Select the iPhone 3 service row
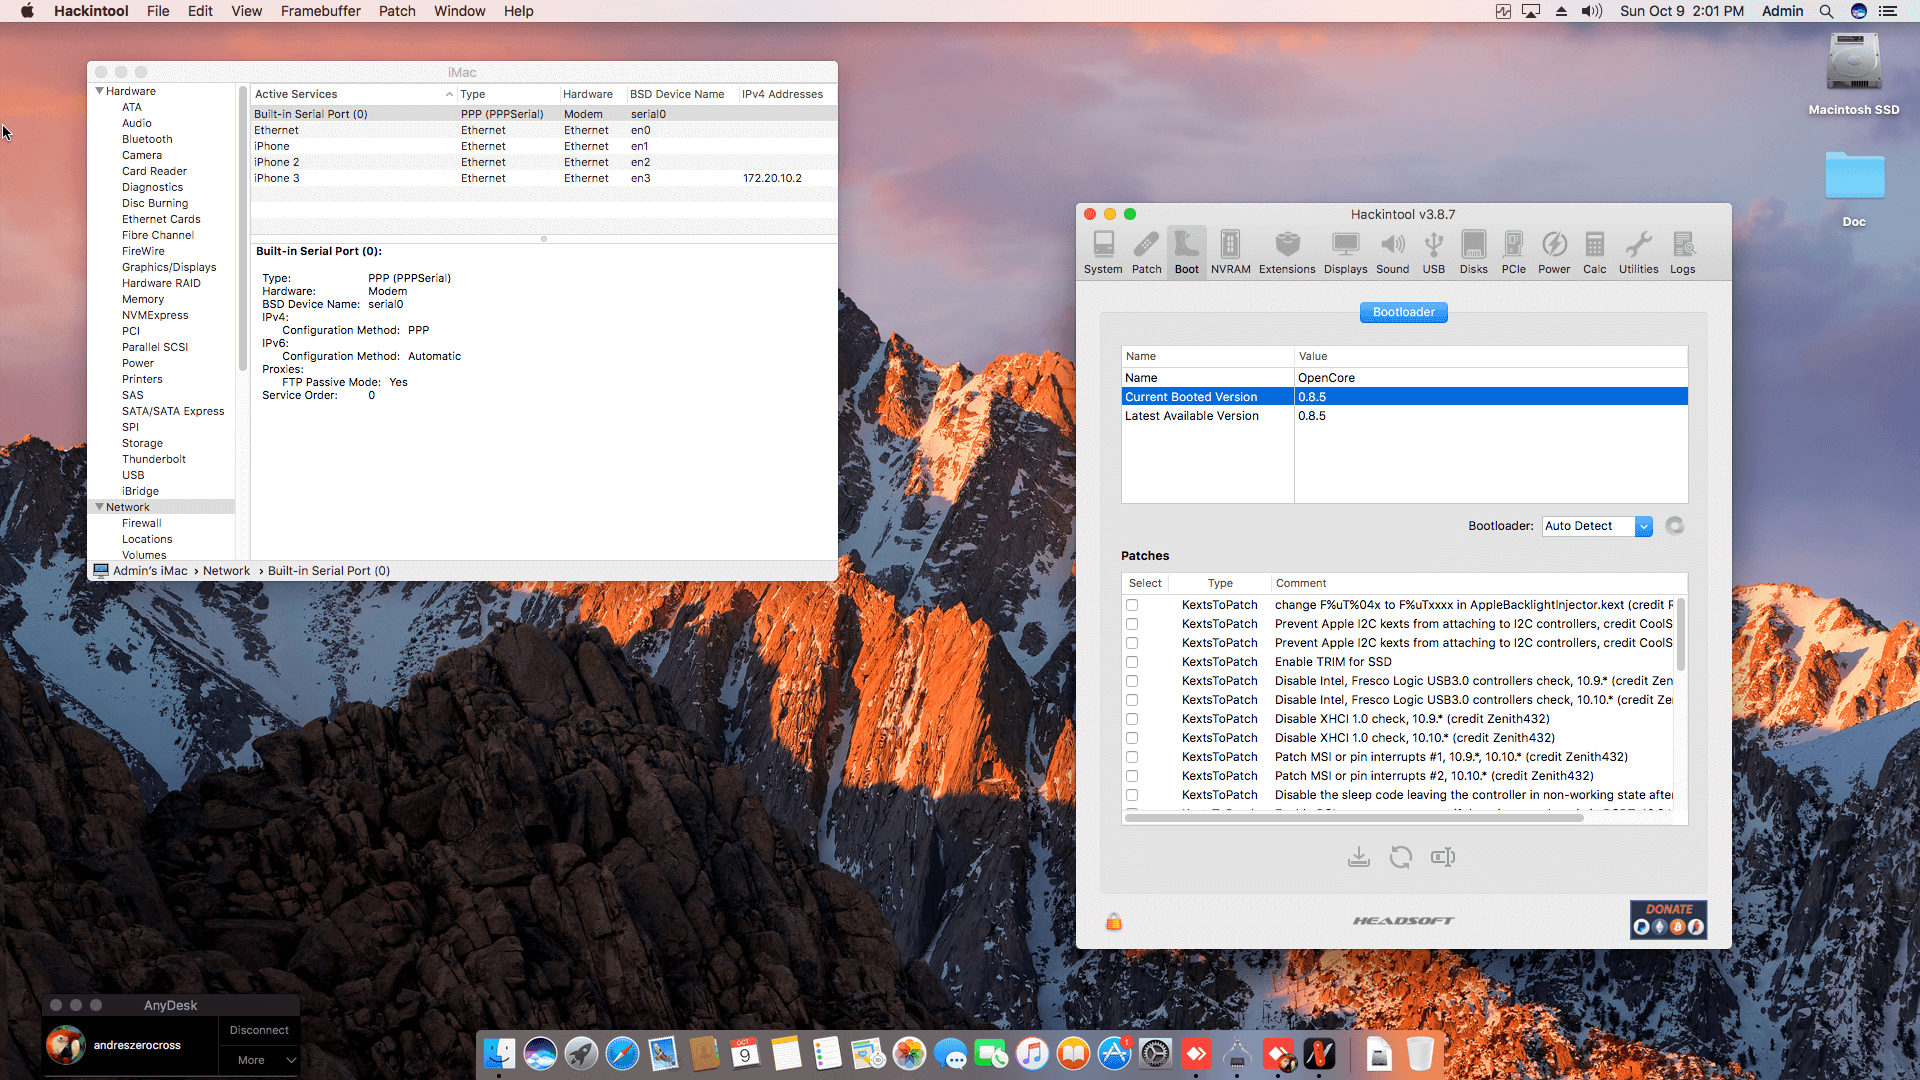Image resolution: width=1920 pixels, height=1080 pixels. [x=543, y=178]
